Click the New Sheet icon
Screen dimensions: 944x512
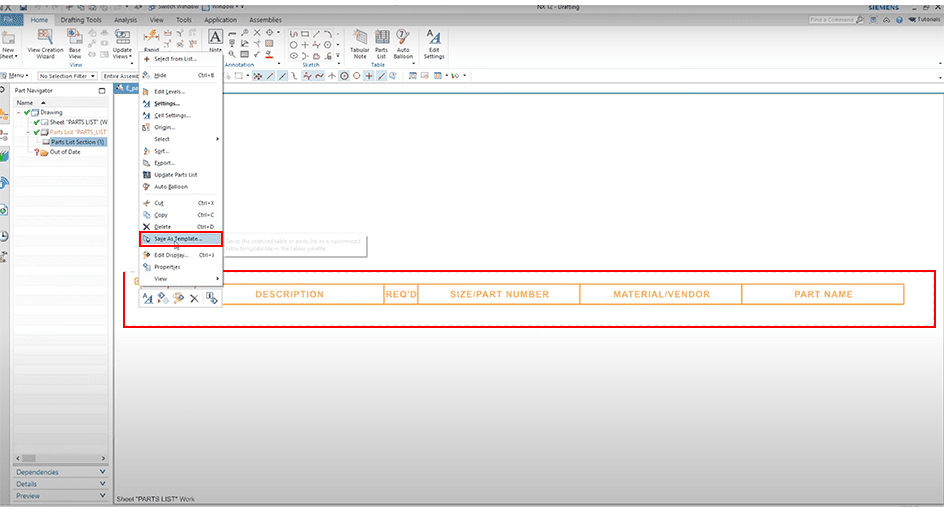tap(8, 43)
